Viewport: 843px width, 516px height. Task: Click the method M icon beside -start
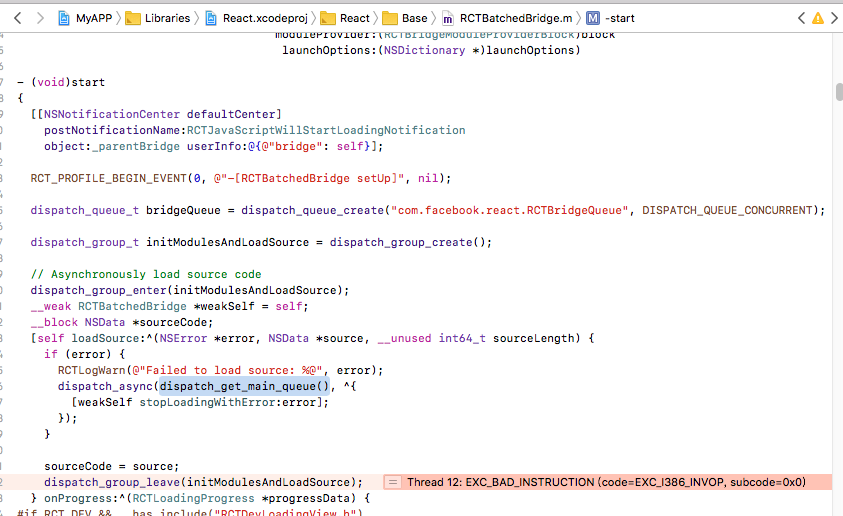pos(592,18)
